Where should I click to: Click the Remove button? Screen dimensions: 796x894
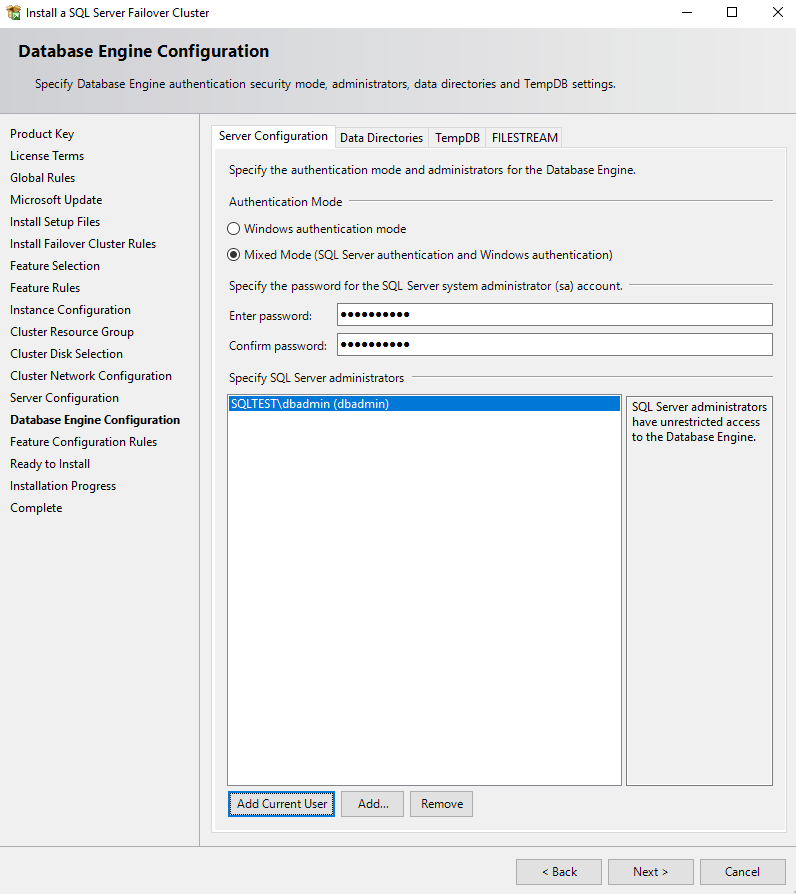point(441,804)
